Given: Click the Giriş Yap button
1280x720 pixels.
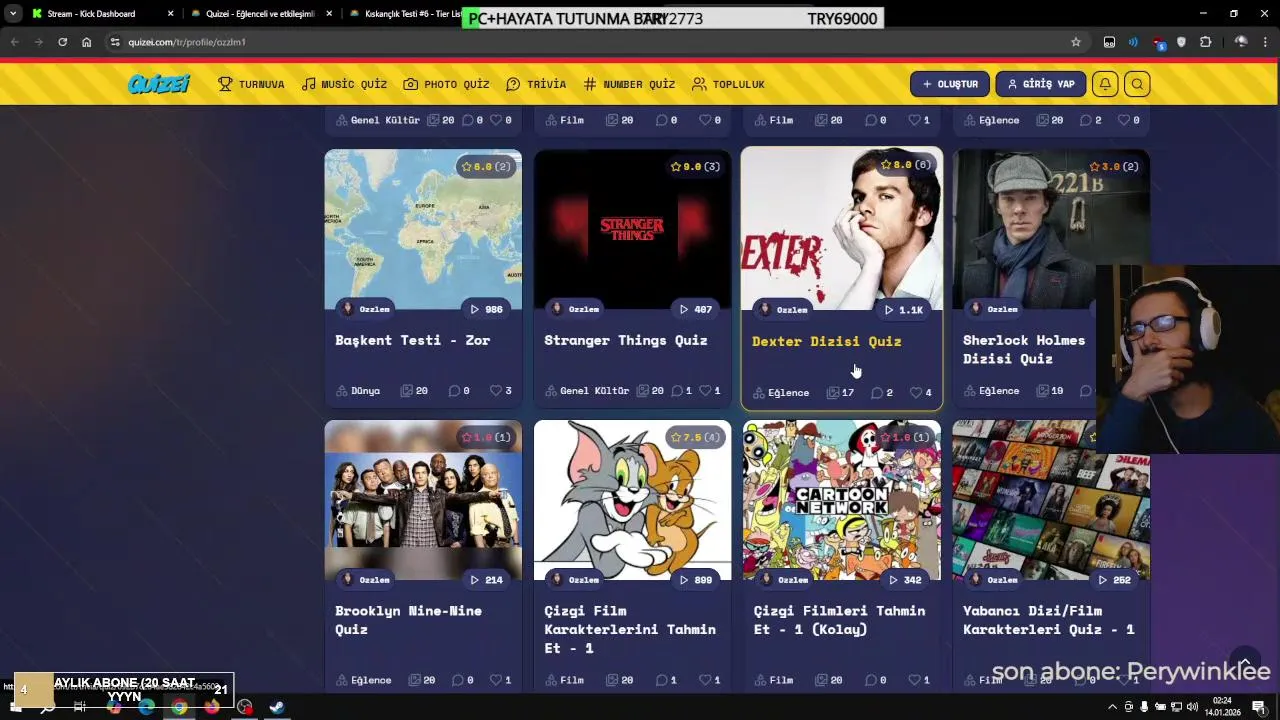Looking at the screenshot, I should (x=1041, y=84).
